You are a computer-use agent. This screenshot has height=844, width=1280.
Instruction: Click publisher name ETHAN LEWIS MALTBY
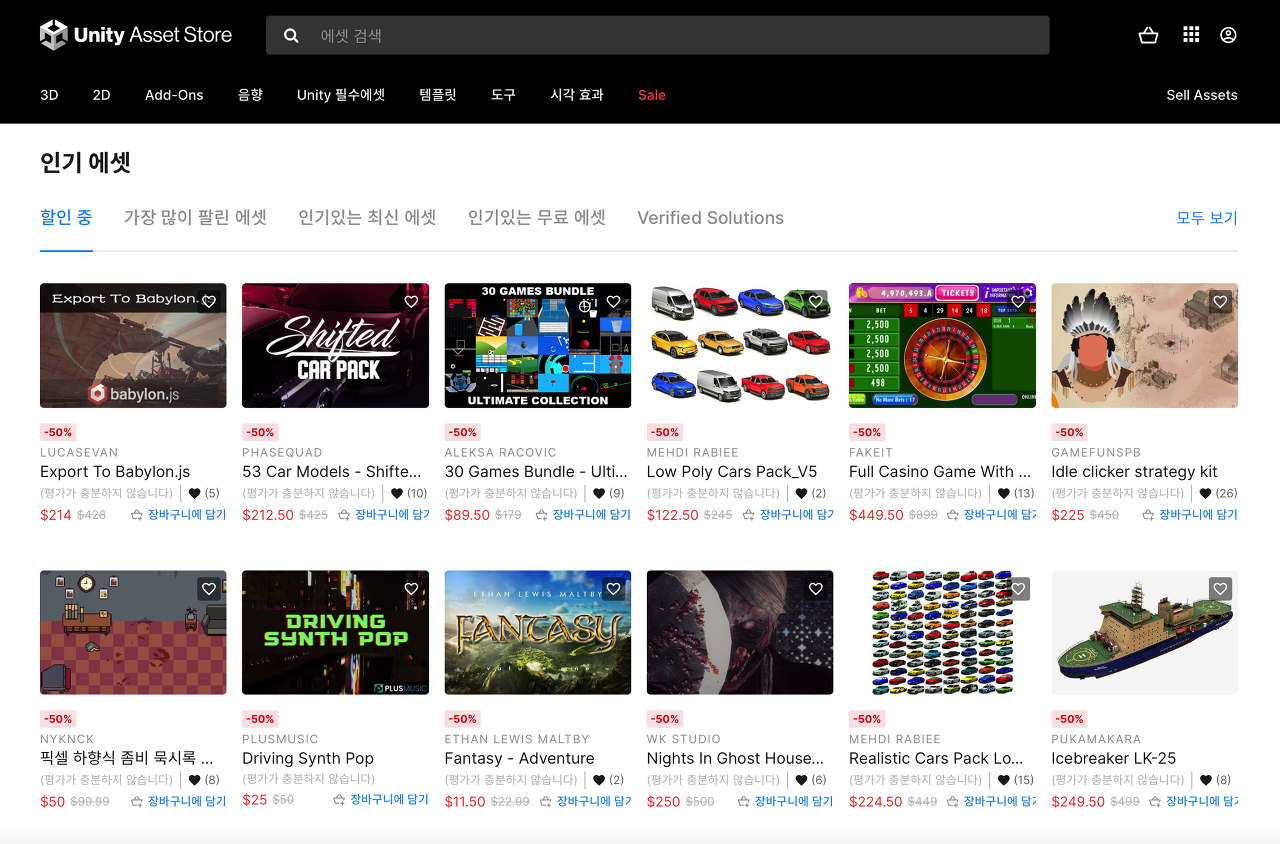pyautogui.click(x=515, y=739)
